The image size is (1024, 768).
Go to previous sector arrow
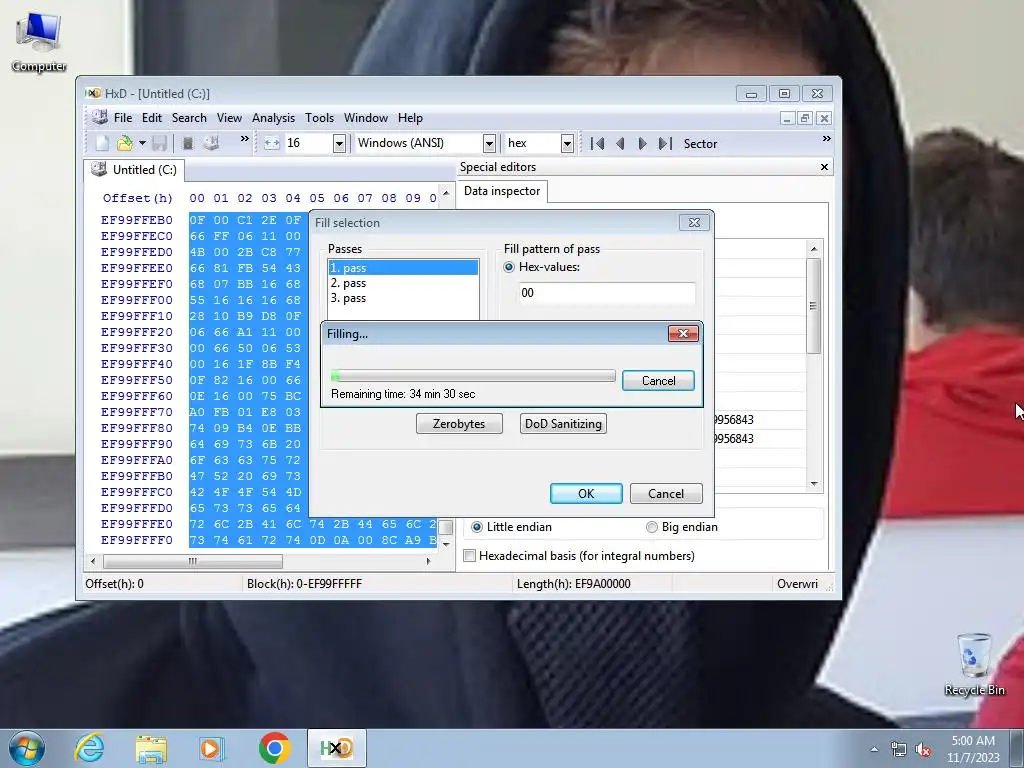(620, 144)
